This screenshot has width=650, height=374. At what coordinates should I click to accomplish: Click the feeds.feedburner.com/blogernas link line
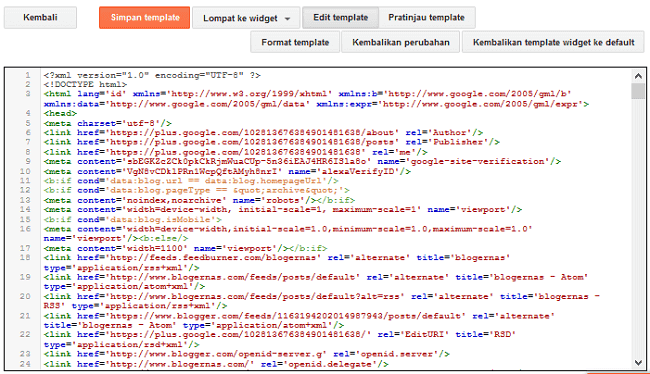[x=277, y=262]
